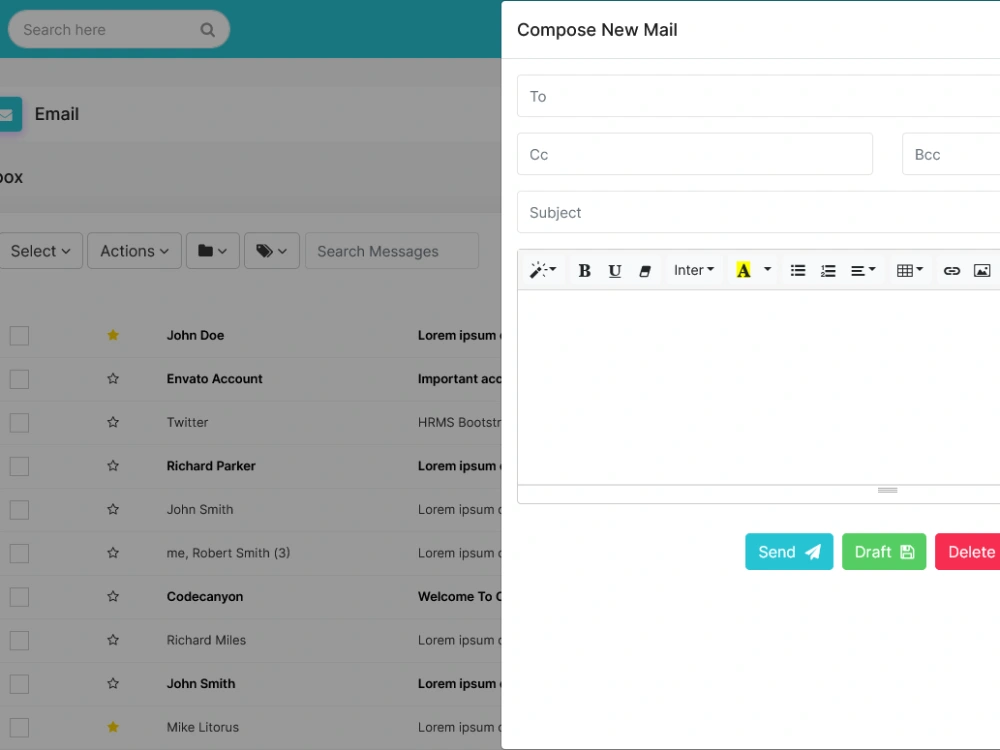The height and width of the screenshot is (750, 1000).
Task: Open the Mike Litorus sender name
Action: [203, 727]
